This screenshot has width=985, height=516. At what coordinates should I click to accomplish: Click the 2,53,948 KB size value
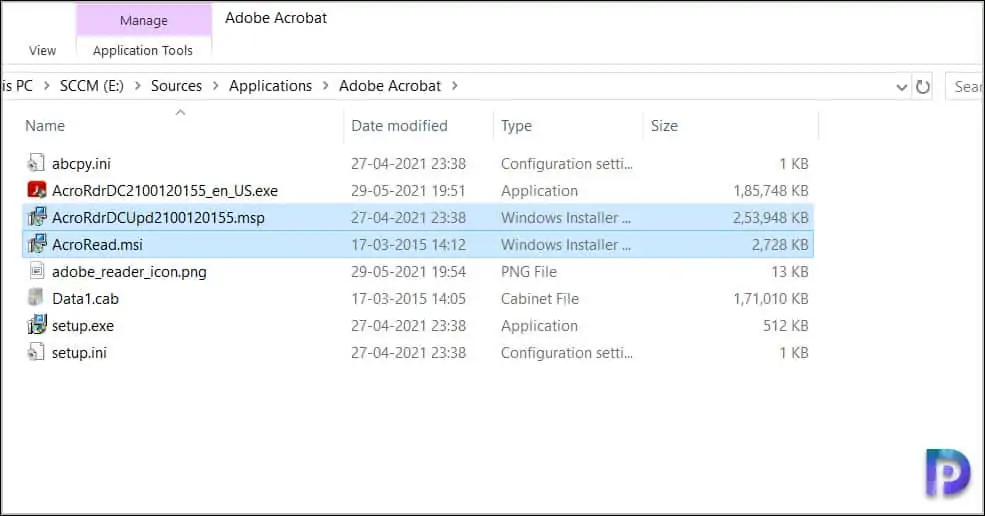click(x=771, y=218)
